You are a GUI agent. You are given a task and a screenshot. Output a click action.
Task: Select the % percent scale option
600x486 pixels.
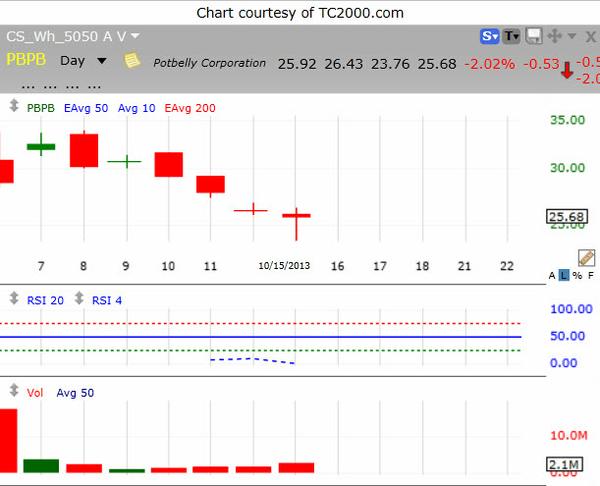(577, 276)
